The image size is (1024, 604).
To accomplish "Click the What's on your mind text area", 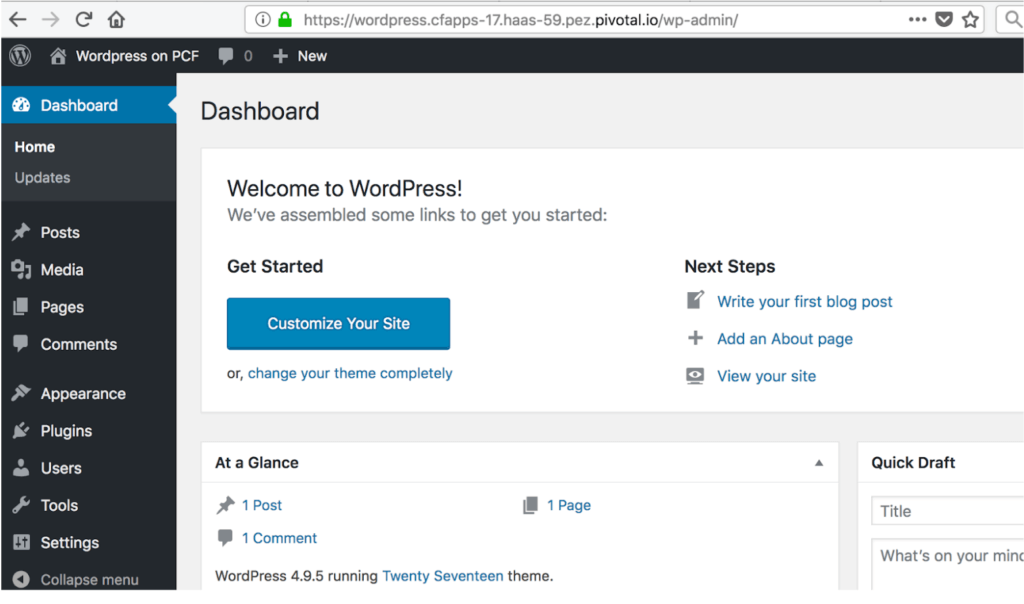I will point(947,564).
